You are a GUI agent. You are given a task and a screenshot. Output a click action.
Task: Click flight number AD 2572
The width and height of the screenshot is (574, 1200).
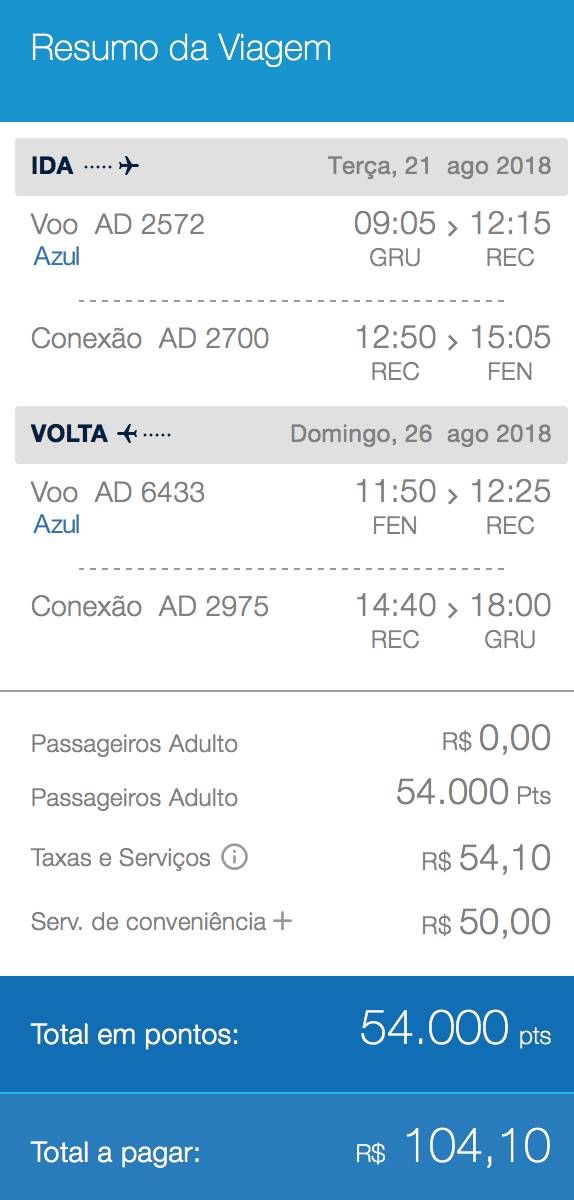(150, 224)
